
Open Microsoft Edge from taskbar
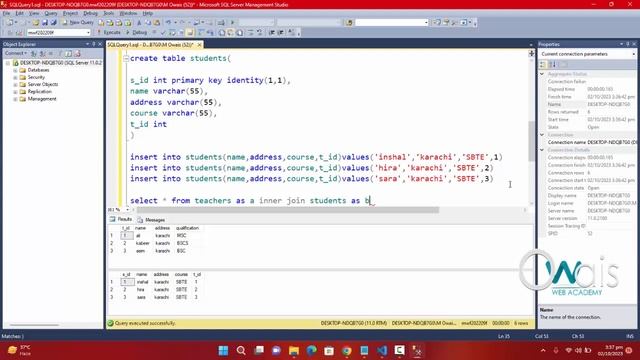coord(311,351)
